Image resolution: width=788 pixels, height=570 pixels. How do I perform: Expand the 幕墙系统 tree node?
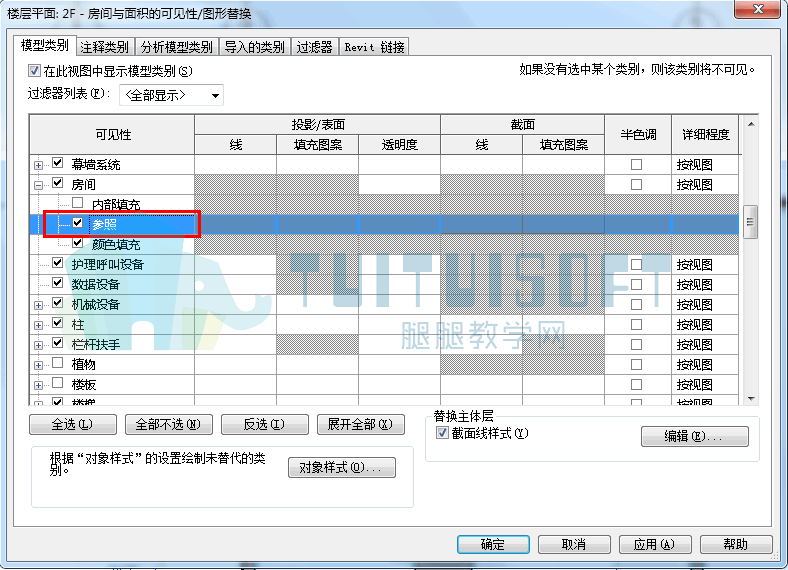click(38, 165)
